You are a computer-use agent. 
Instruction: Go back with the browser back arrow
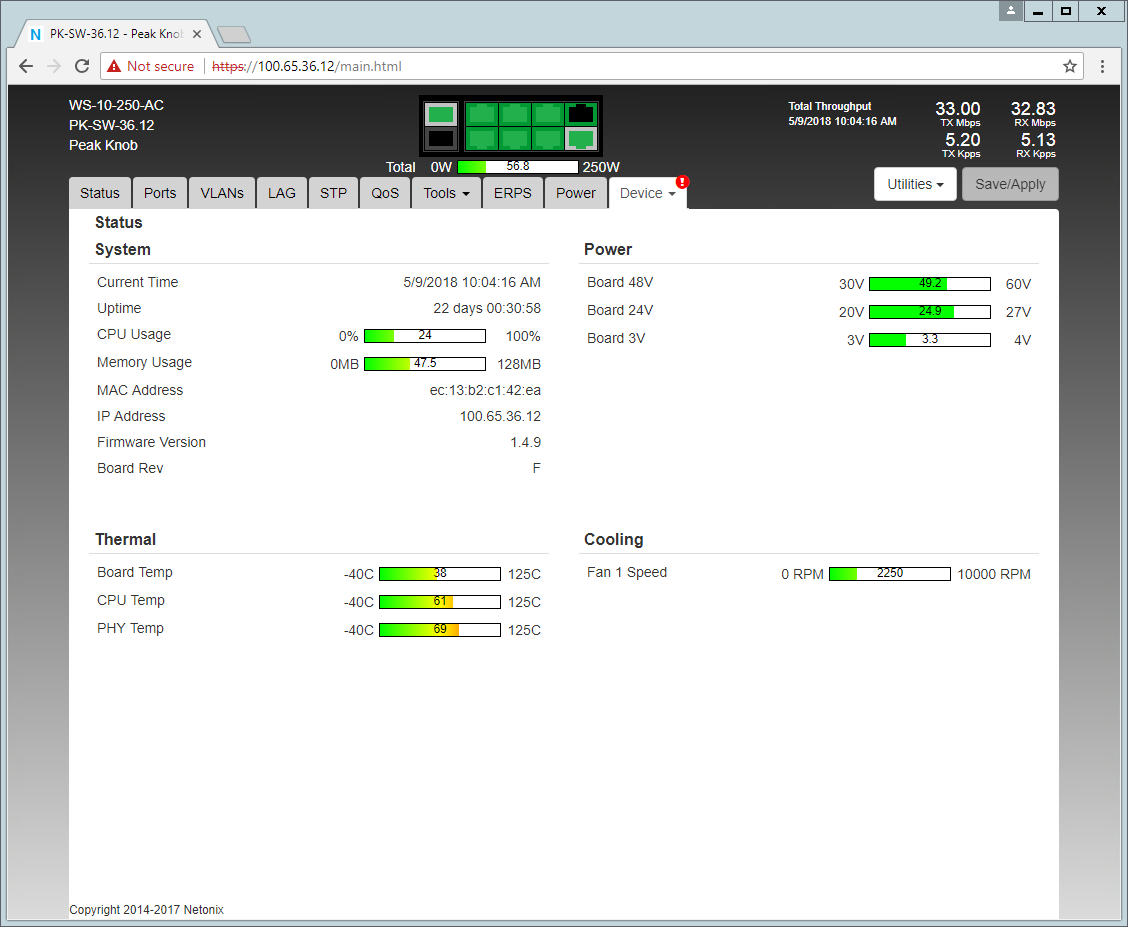[x=26, y=66]
